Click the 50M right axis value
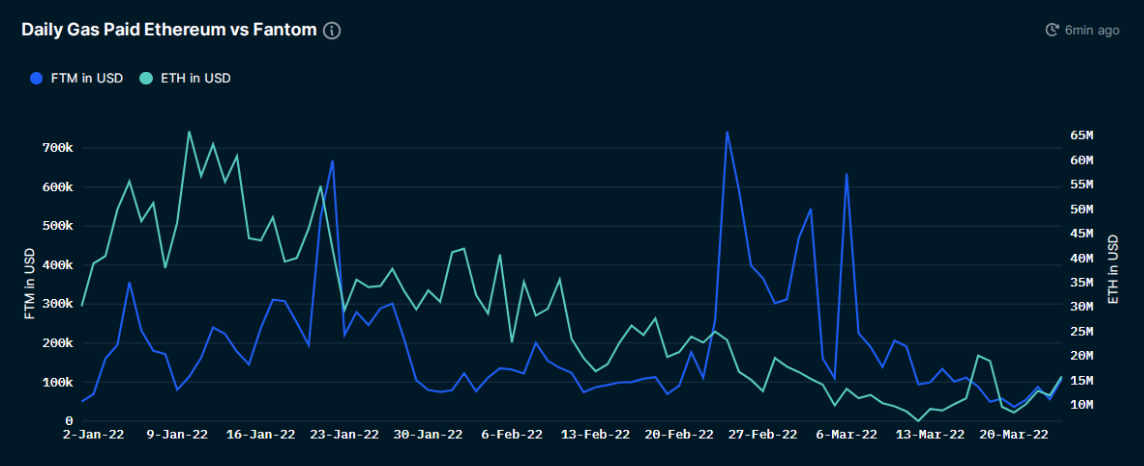This screenshot has height=466, width=1144. (x=1081, y=209)
